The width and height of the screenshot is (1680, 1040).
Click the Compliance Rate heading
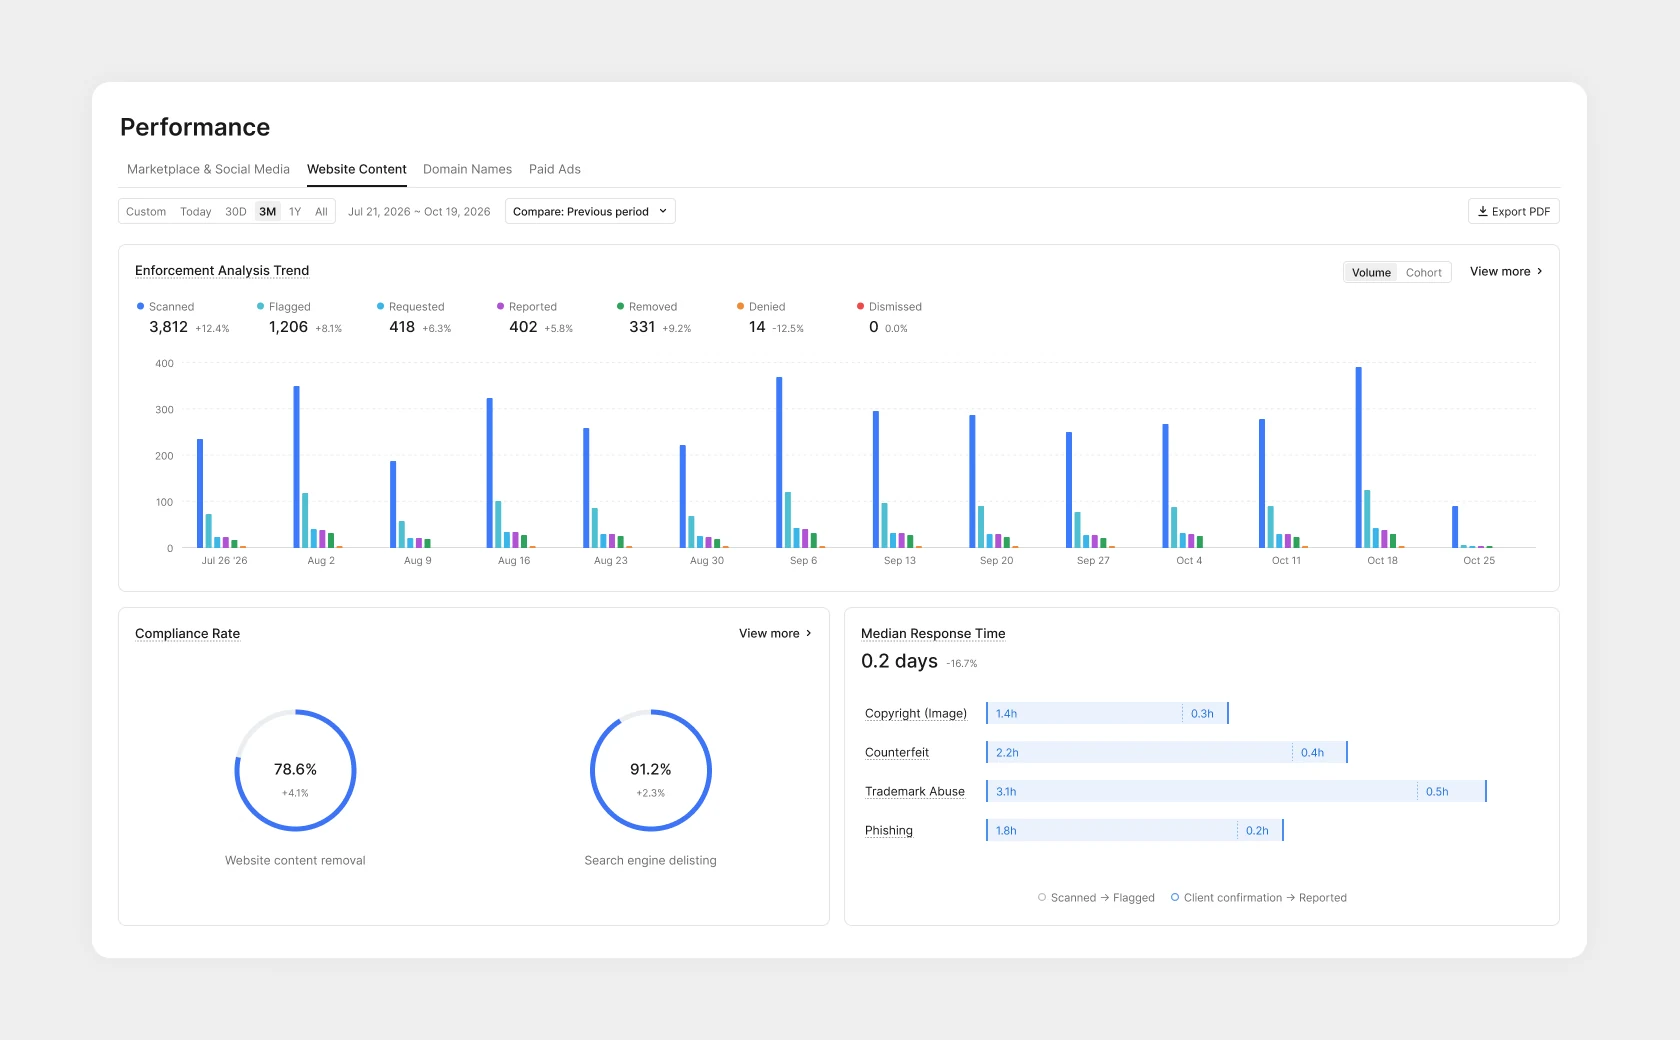click(x=187, y=633)
